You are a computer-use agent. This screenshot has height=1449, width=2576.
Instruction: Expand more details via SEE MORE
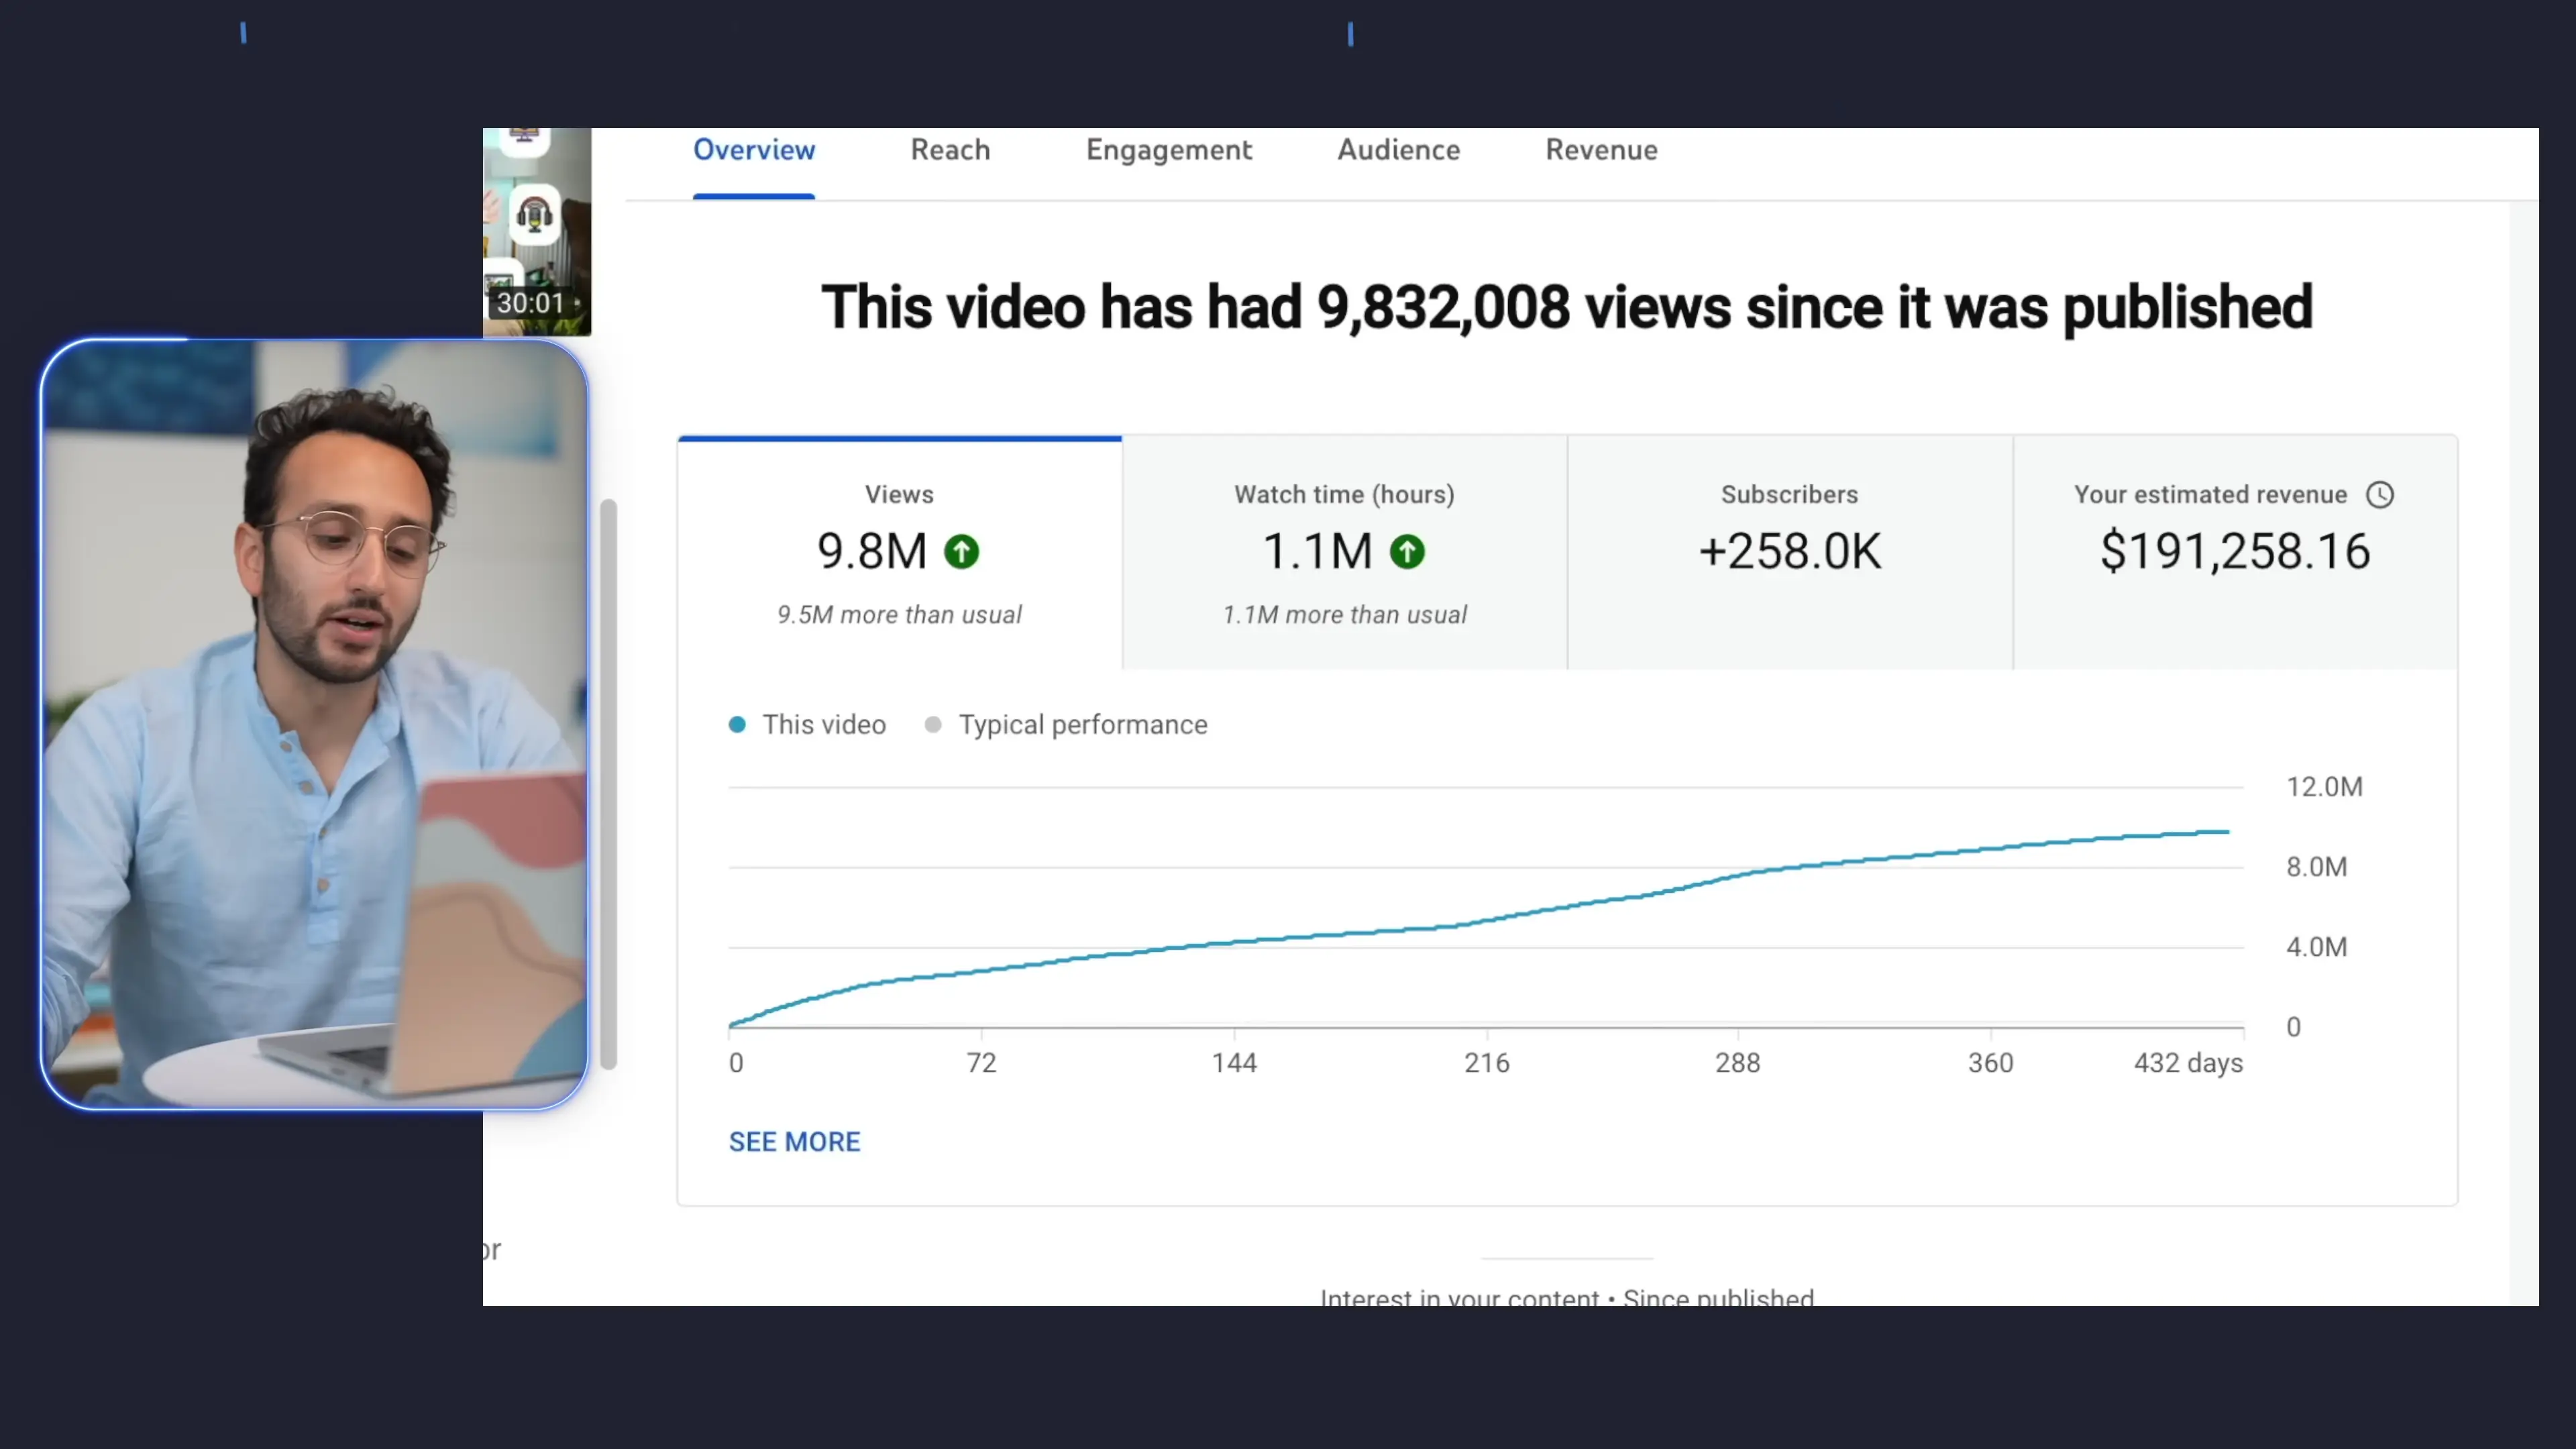[794, 1141]
